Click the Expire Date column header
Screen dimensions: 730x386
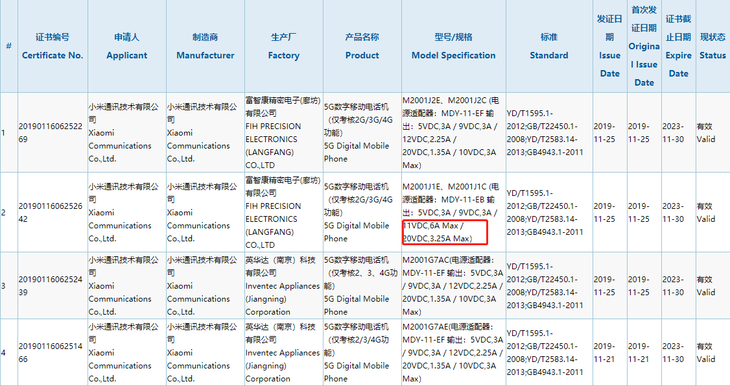click(678, 46)
